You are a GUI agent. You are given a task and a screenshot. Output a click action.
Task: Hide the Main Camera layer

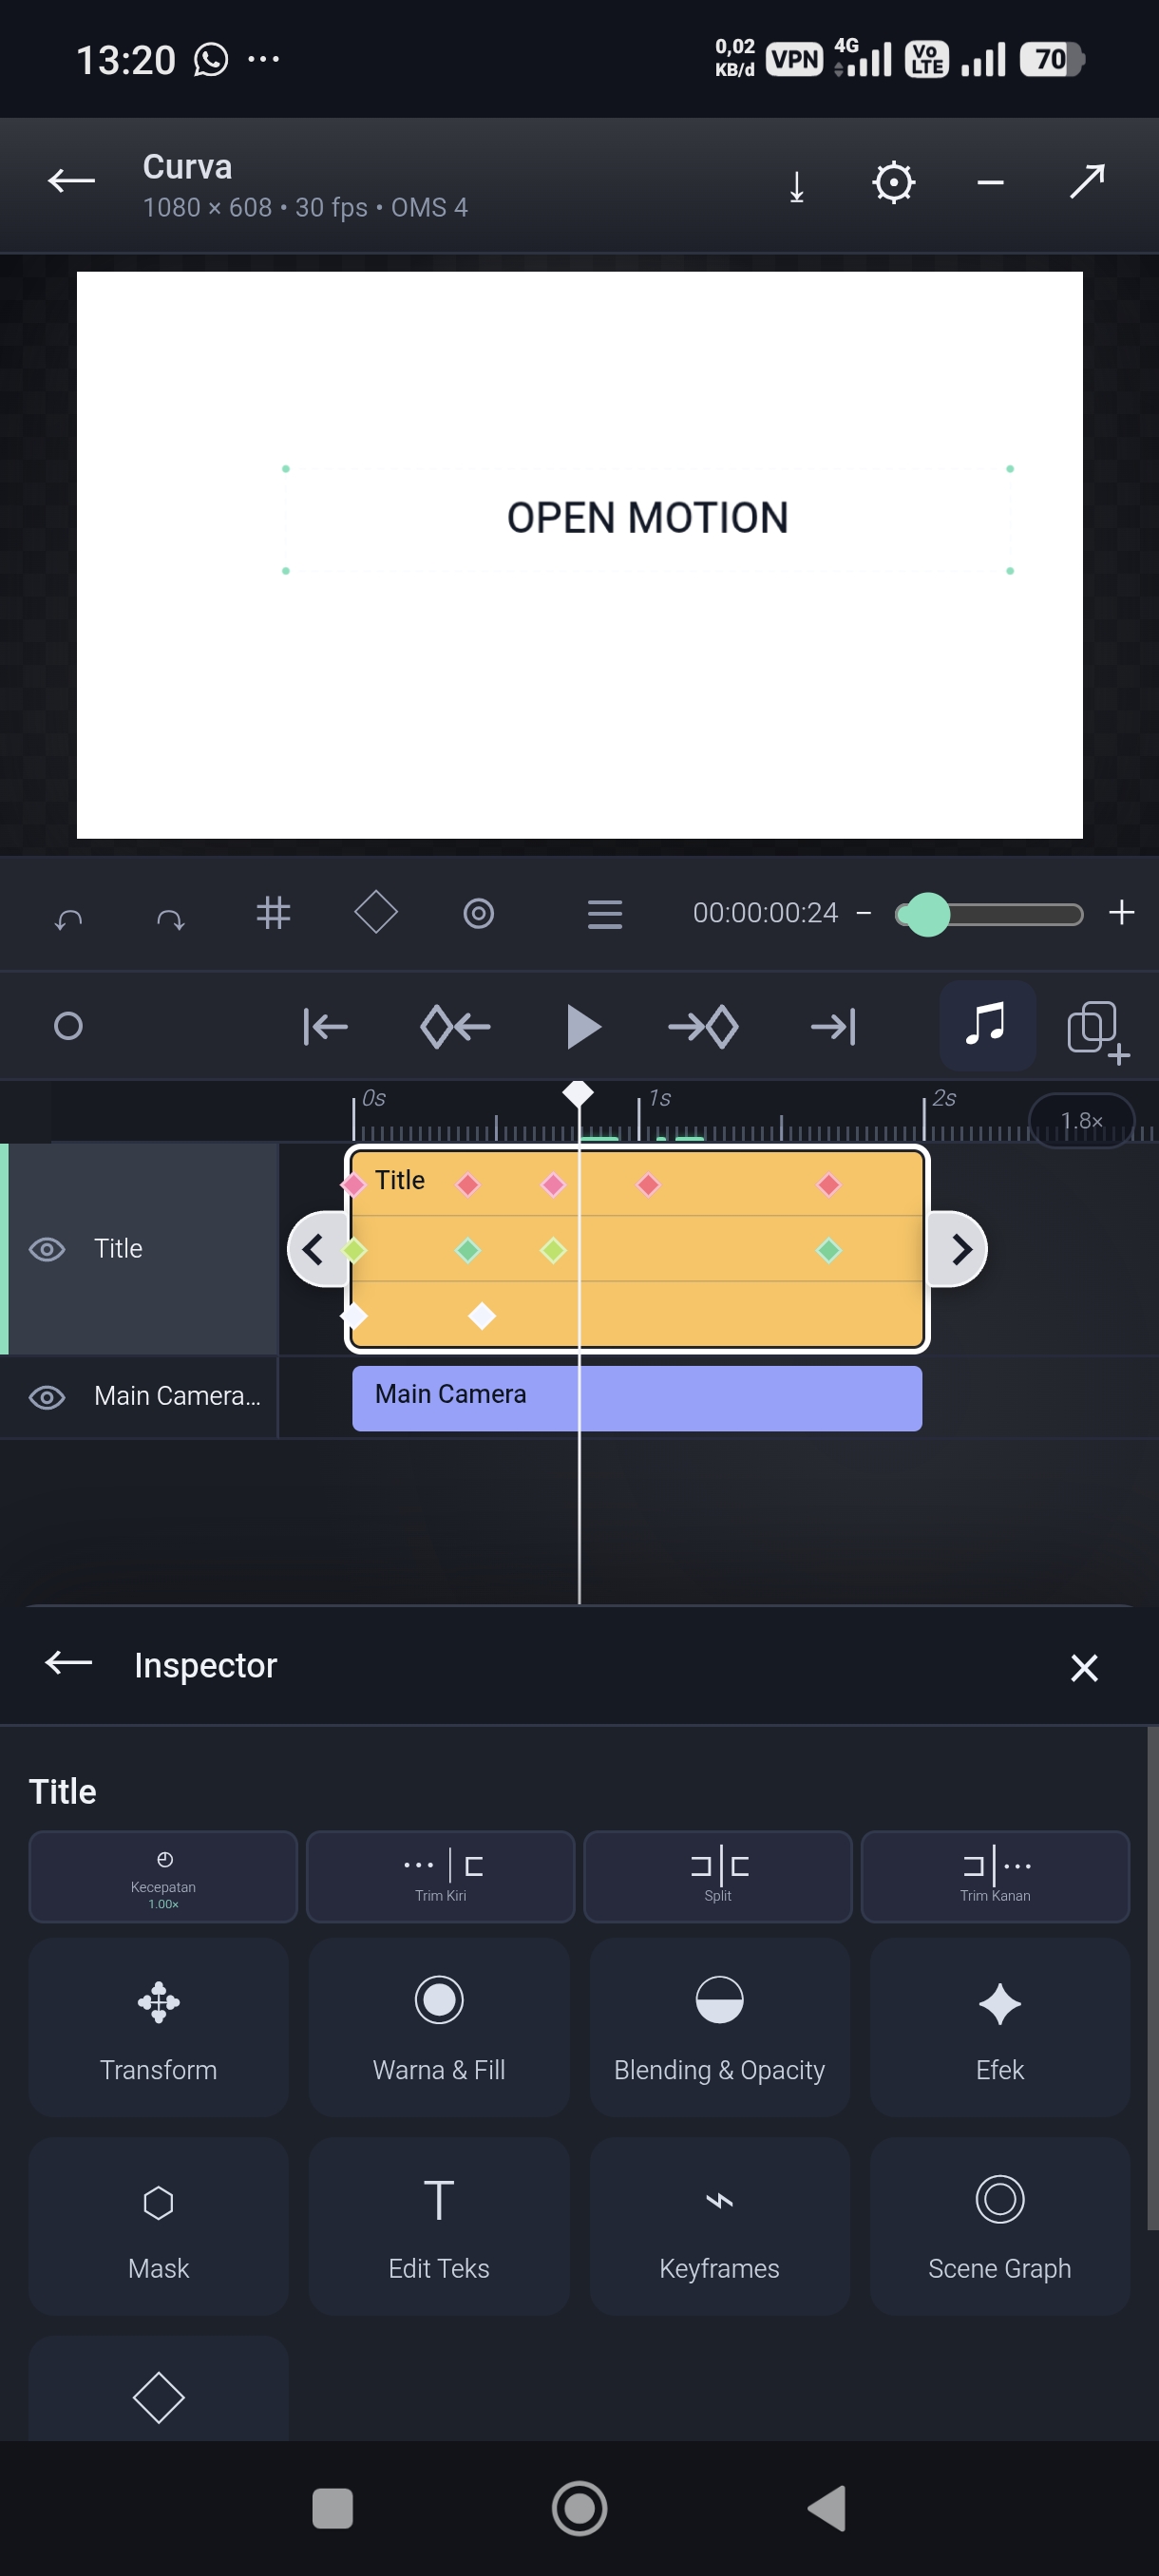click(x=47, y=1397)
